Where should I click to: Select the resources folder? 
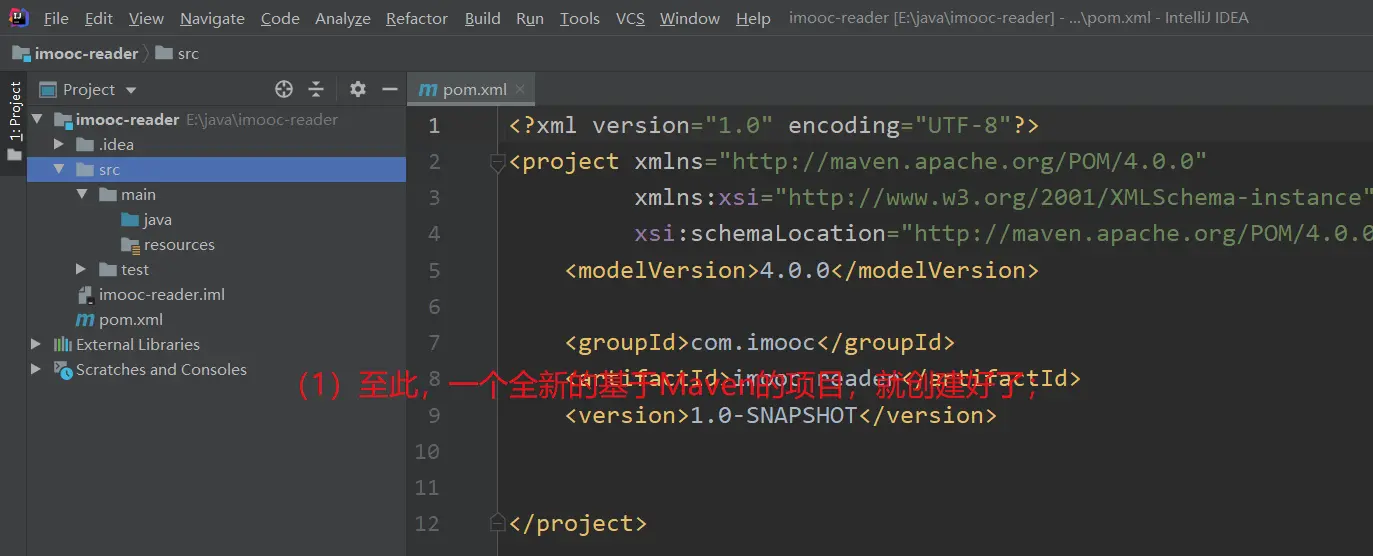click(x=217, y=244)
